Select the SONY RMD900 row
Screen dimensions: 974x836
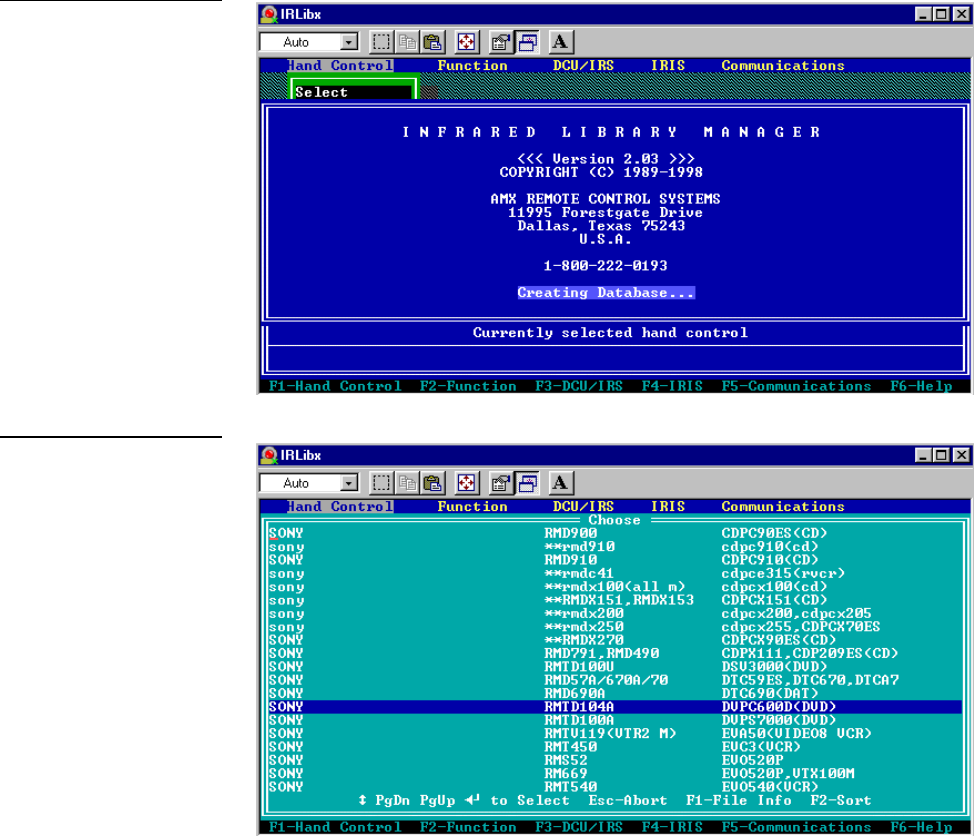(614, 534)
